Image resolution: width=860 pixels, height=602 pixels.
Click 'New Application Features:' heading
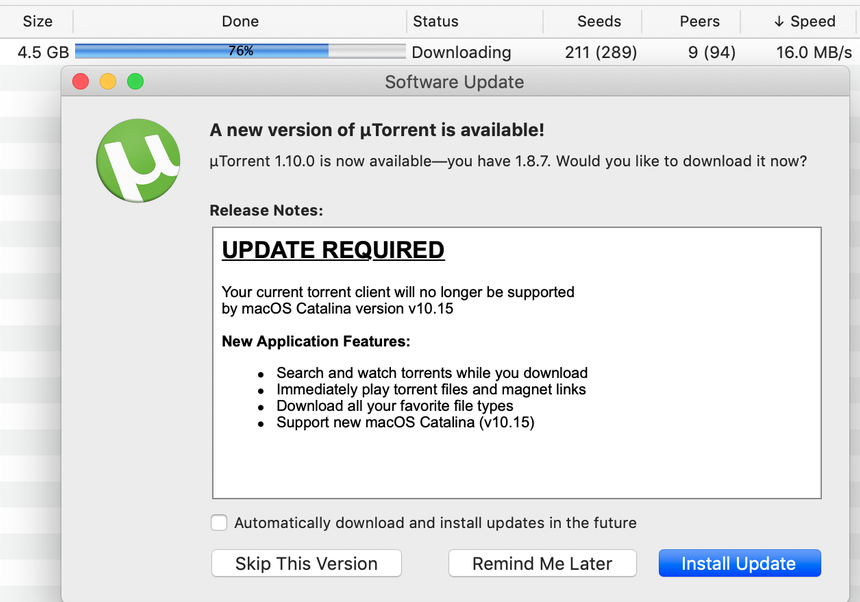[316, 341]
